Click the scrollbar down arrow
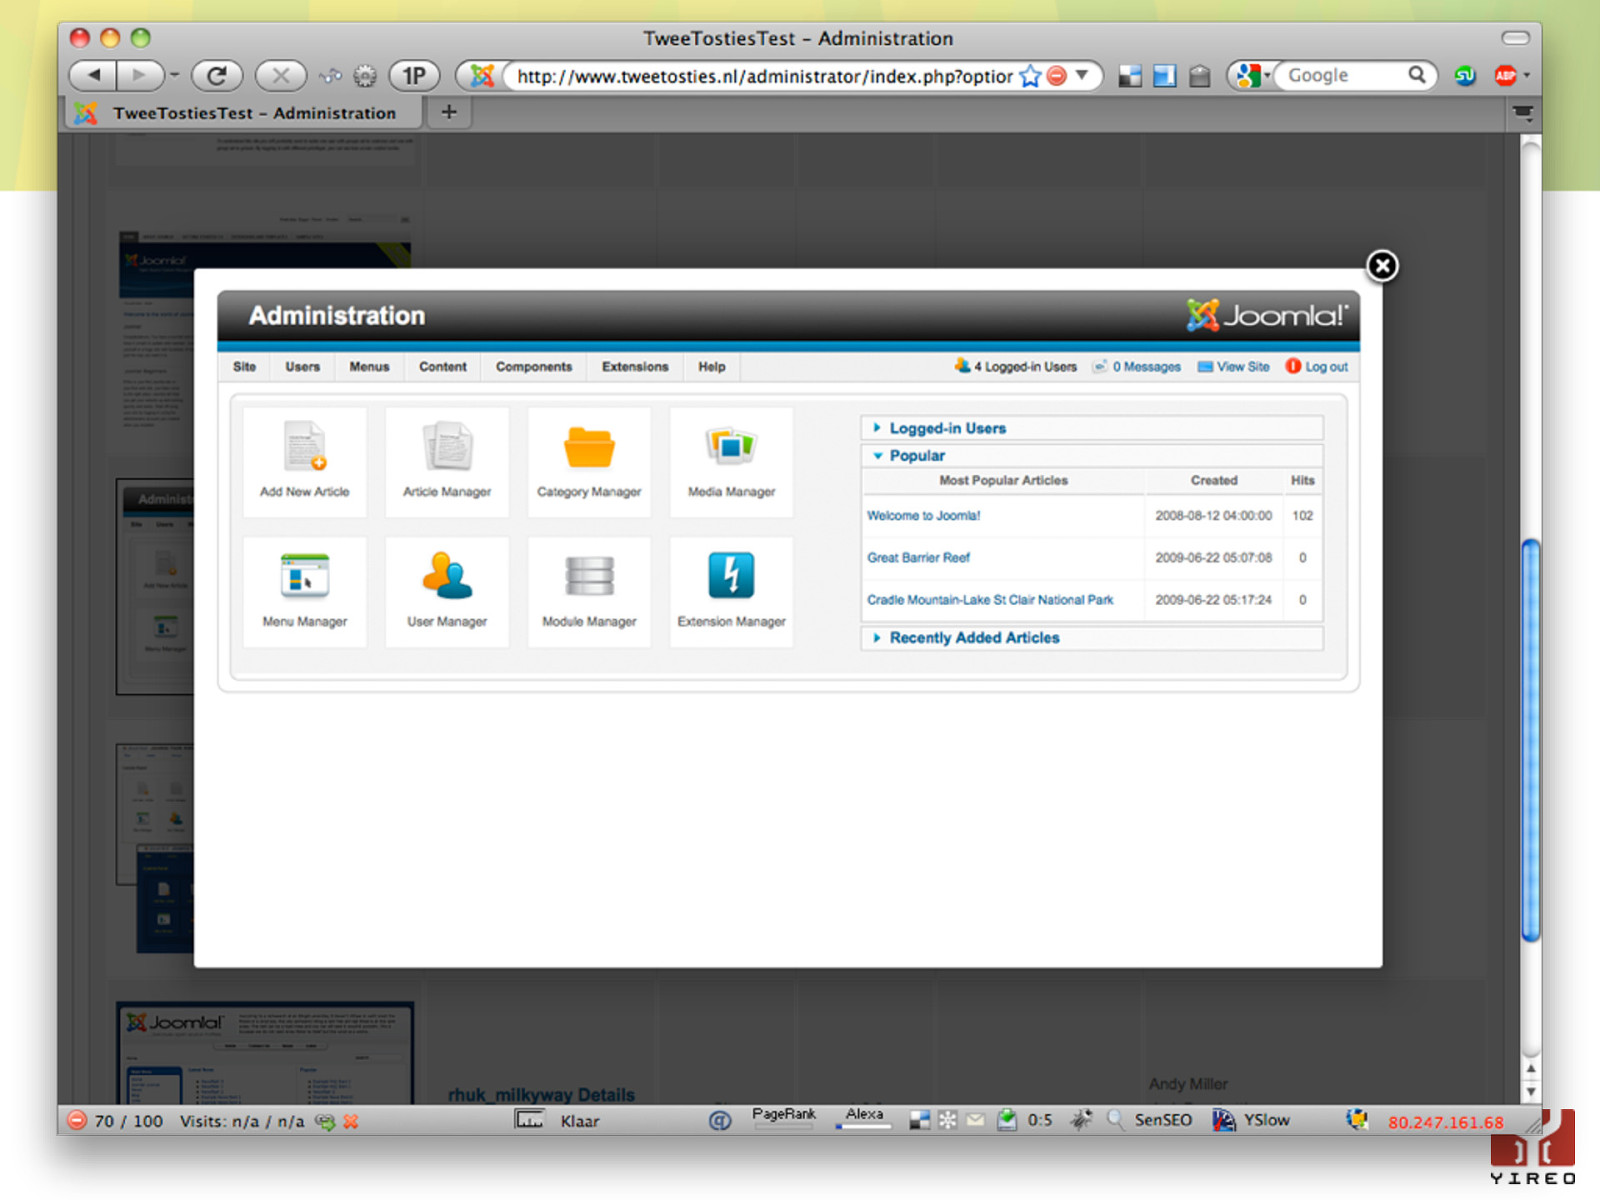The width and height of the screenshot is (1600, 1200). 1530,1092
